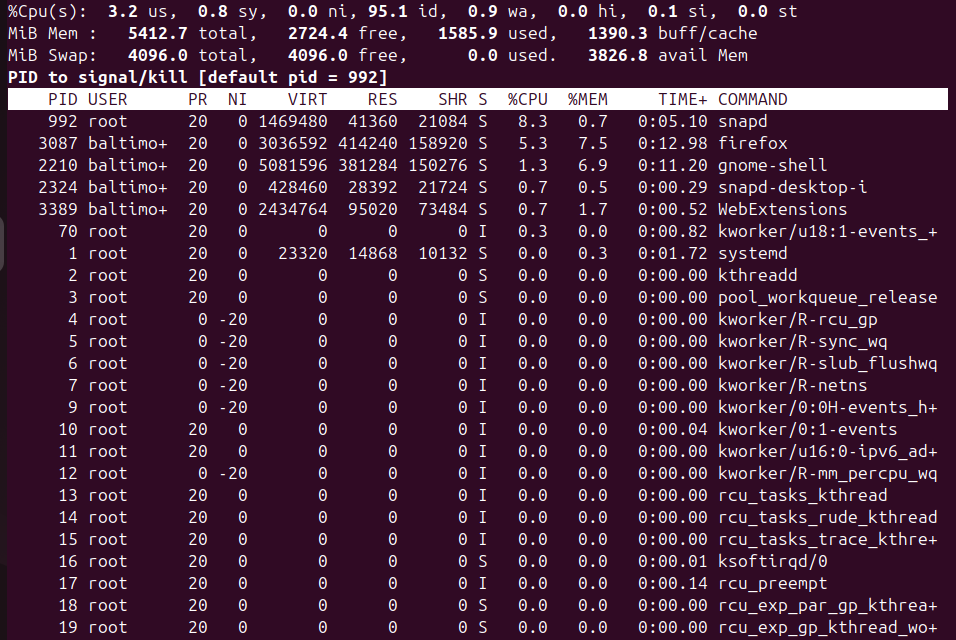956x640 pixels.
Task: Click the 0:12.98 TIME+ value
Action: pyautogui.click(x=672, y=143)
